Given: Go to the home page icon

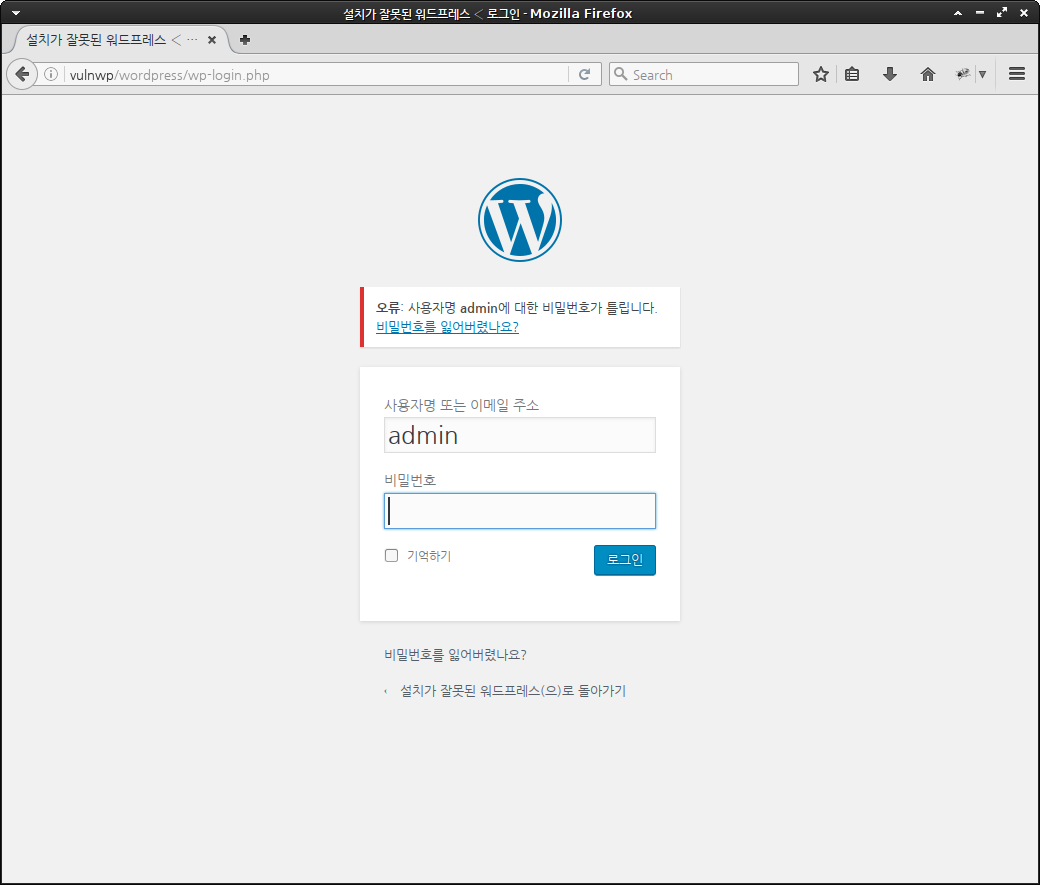Looking at the screenshot, I should [x=928, y=74].
